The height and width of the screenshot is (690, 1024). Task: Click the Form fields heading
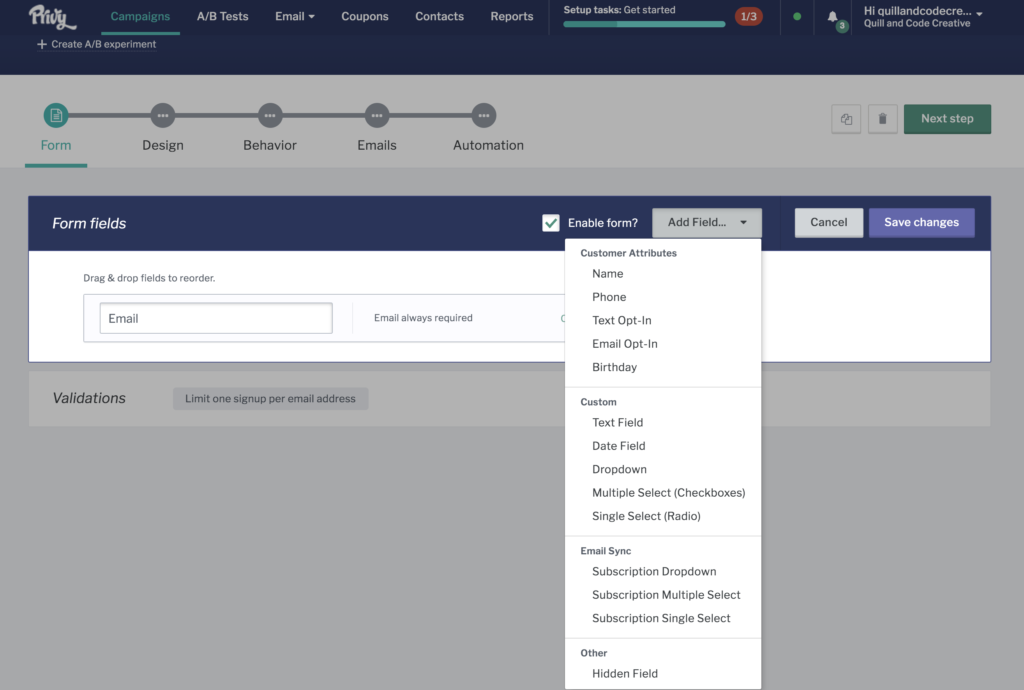click(x=89, y=223)
